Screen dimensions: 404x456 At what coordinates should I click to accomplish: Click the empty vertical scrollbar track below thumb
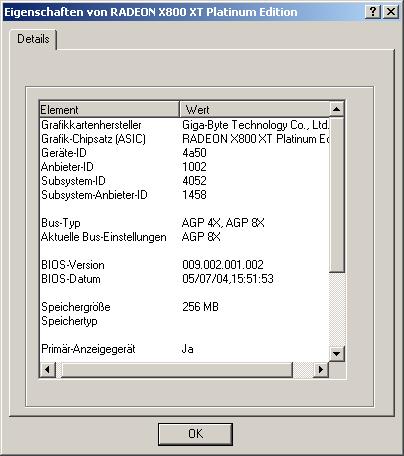click(x=336, y=309)
